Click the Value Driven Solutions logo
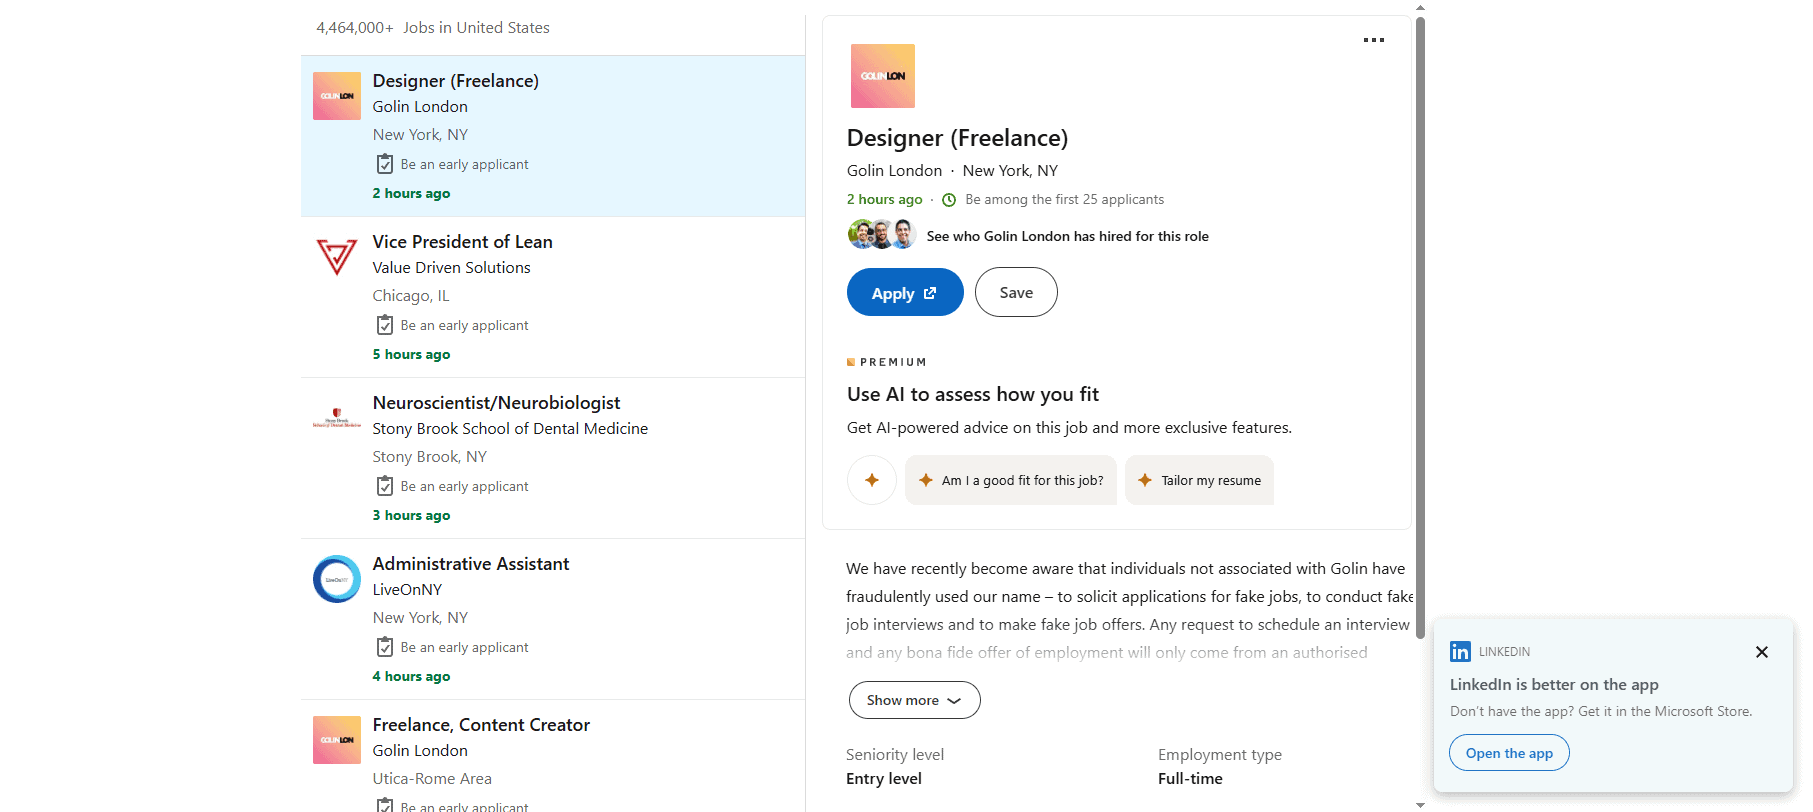The image size is (1813, 812). 337,257
